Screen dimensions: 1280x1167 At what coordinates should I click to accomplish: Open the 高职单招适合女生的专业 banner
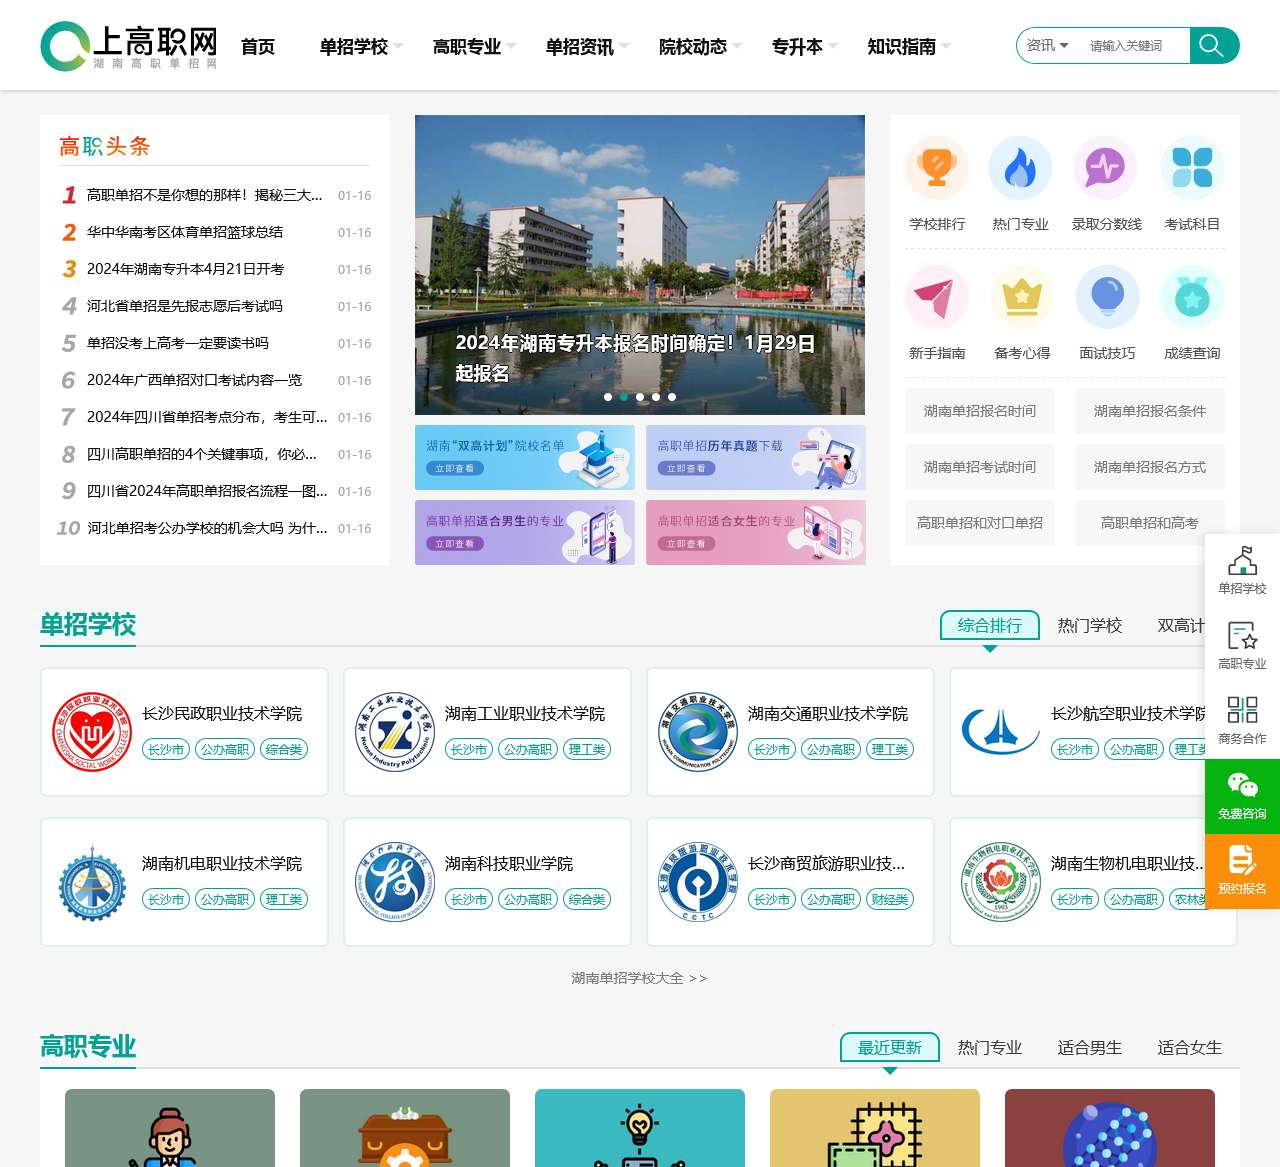pyautogui.click(x=756, y=532)
